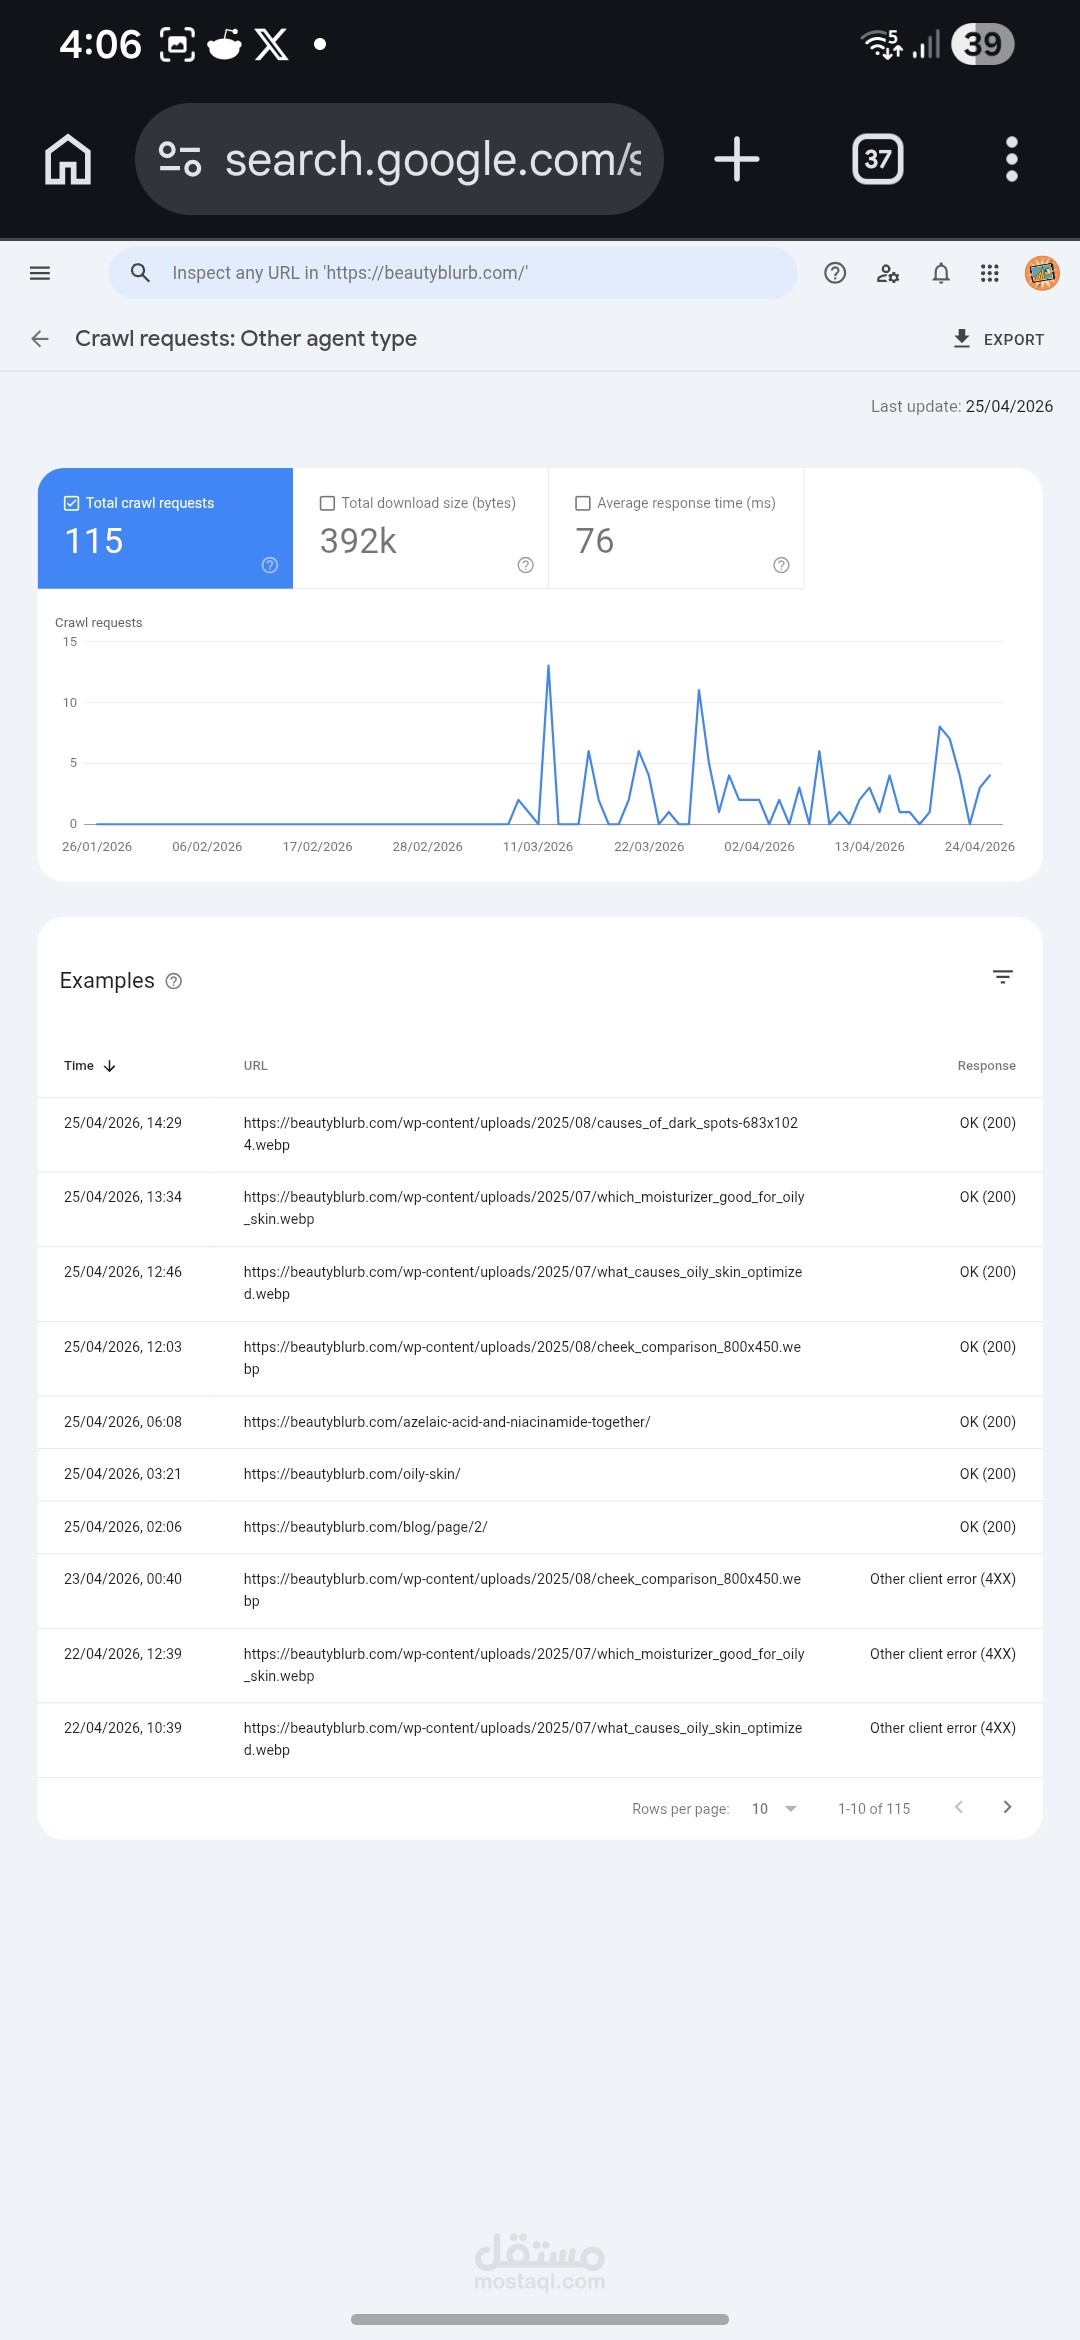Open help for Total crawl requests card

(270, 565)
